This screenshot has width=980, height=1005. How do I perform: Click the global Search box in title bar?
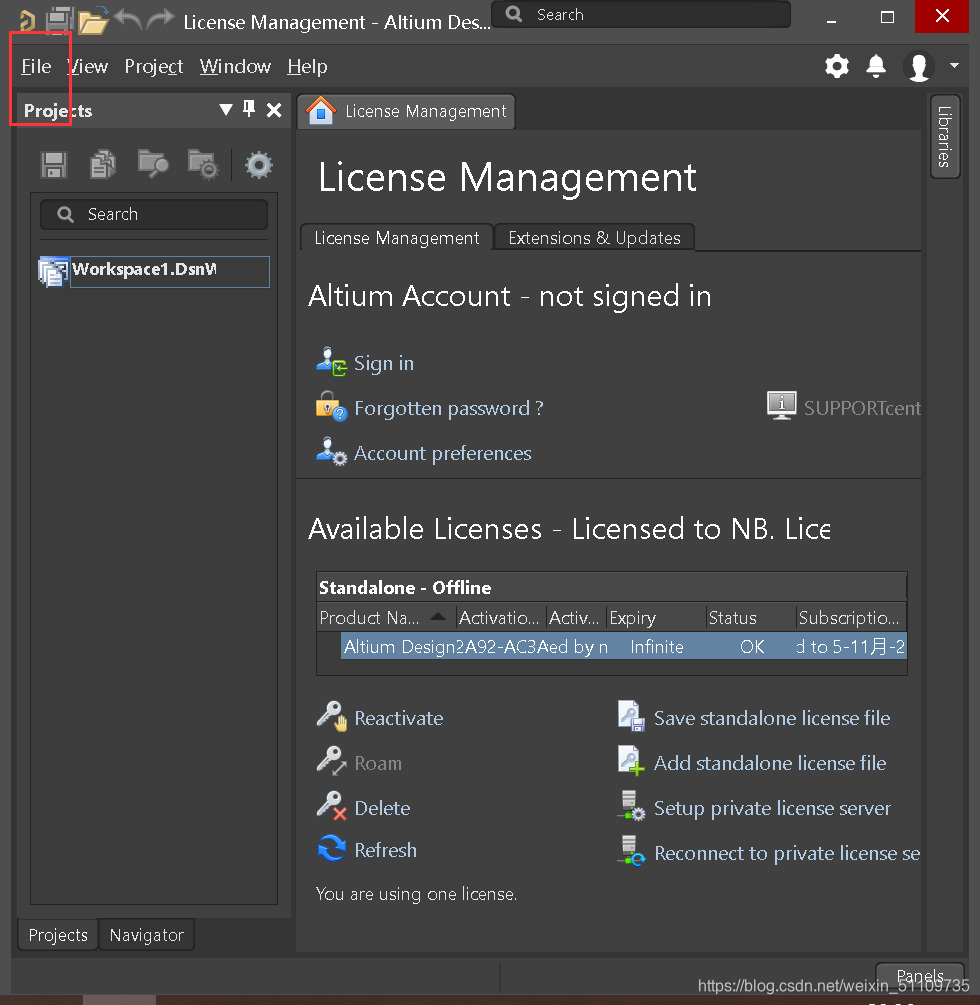click(x=641, y=14)
